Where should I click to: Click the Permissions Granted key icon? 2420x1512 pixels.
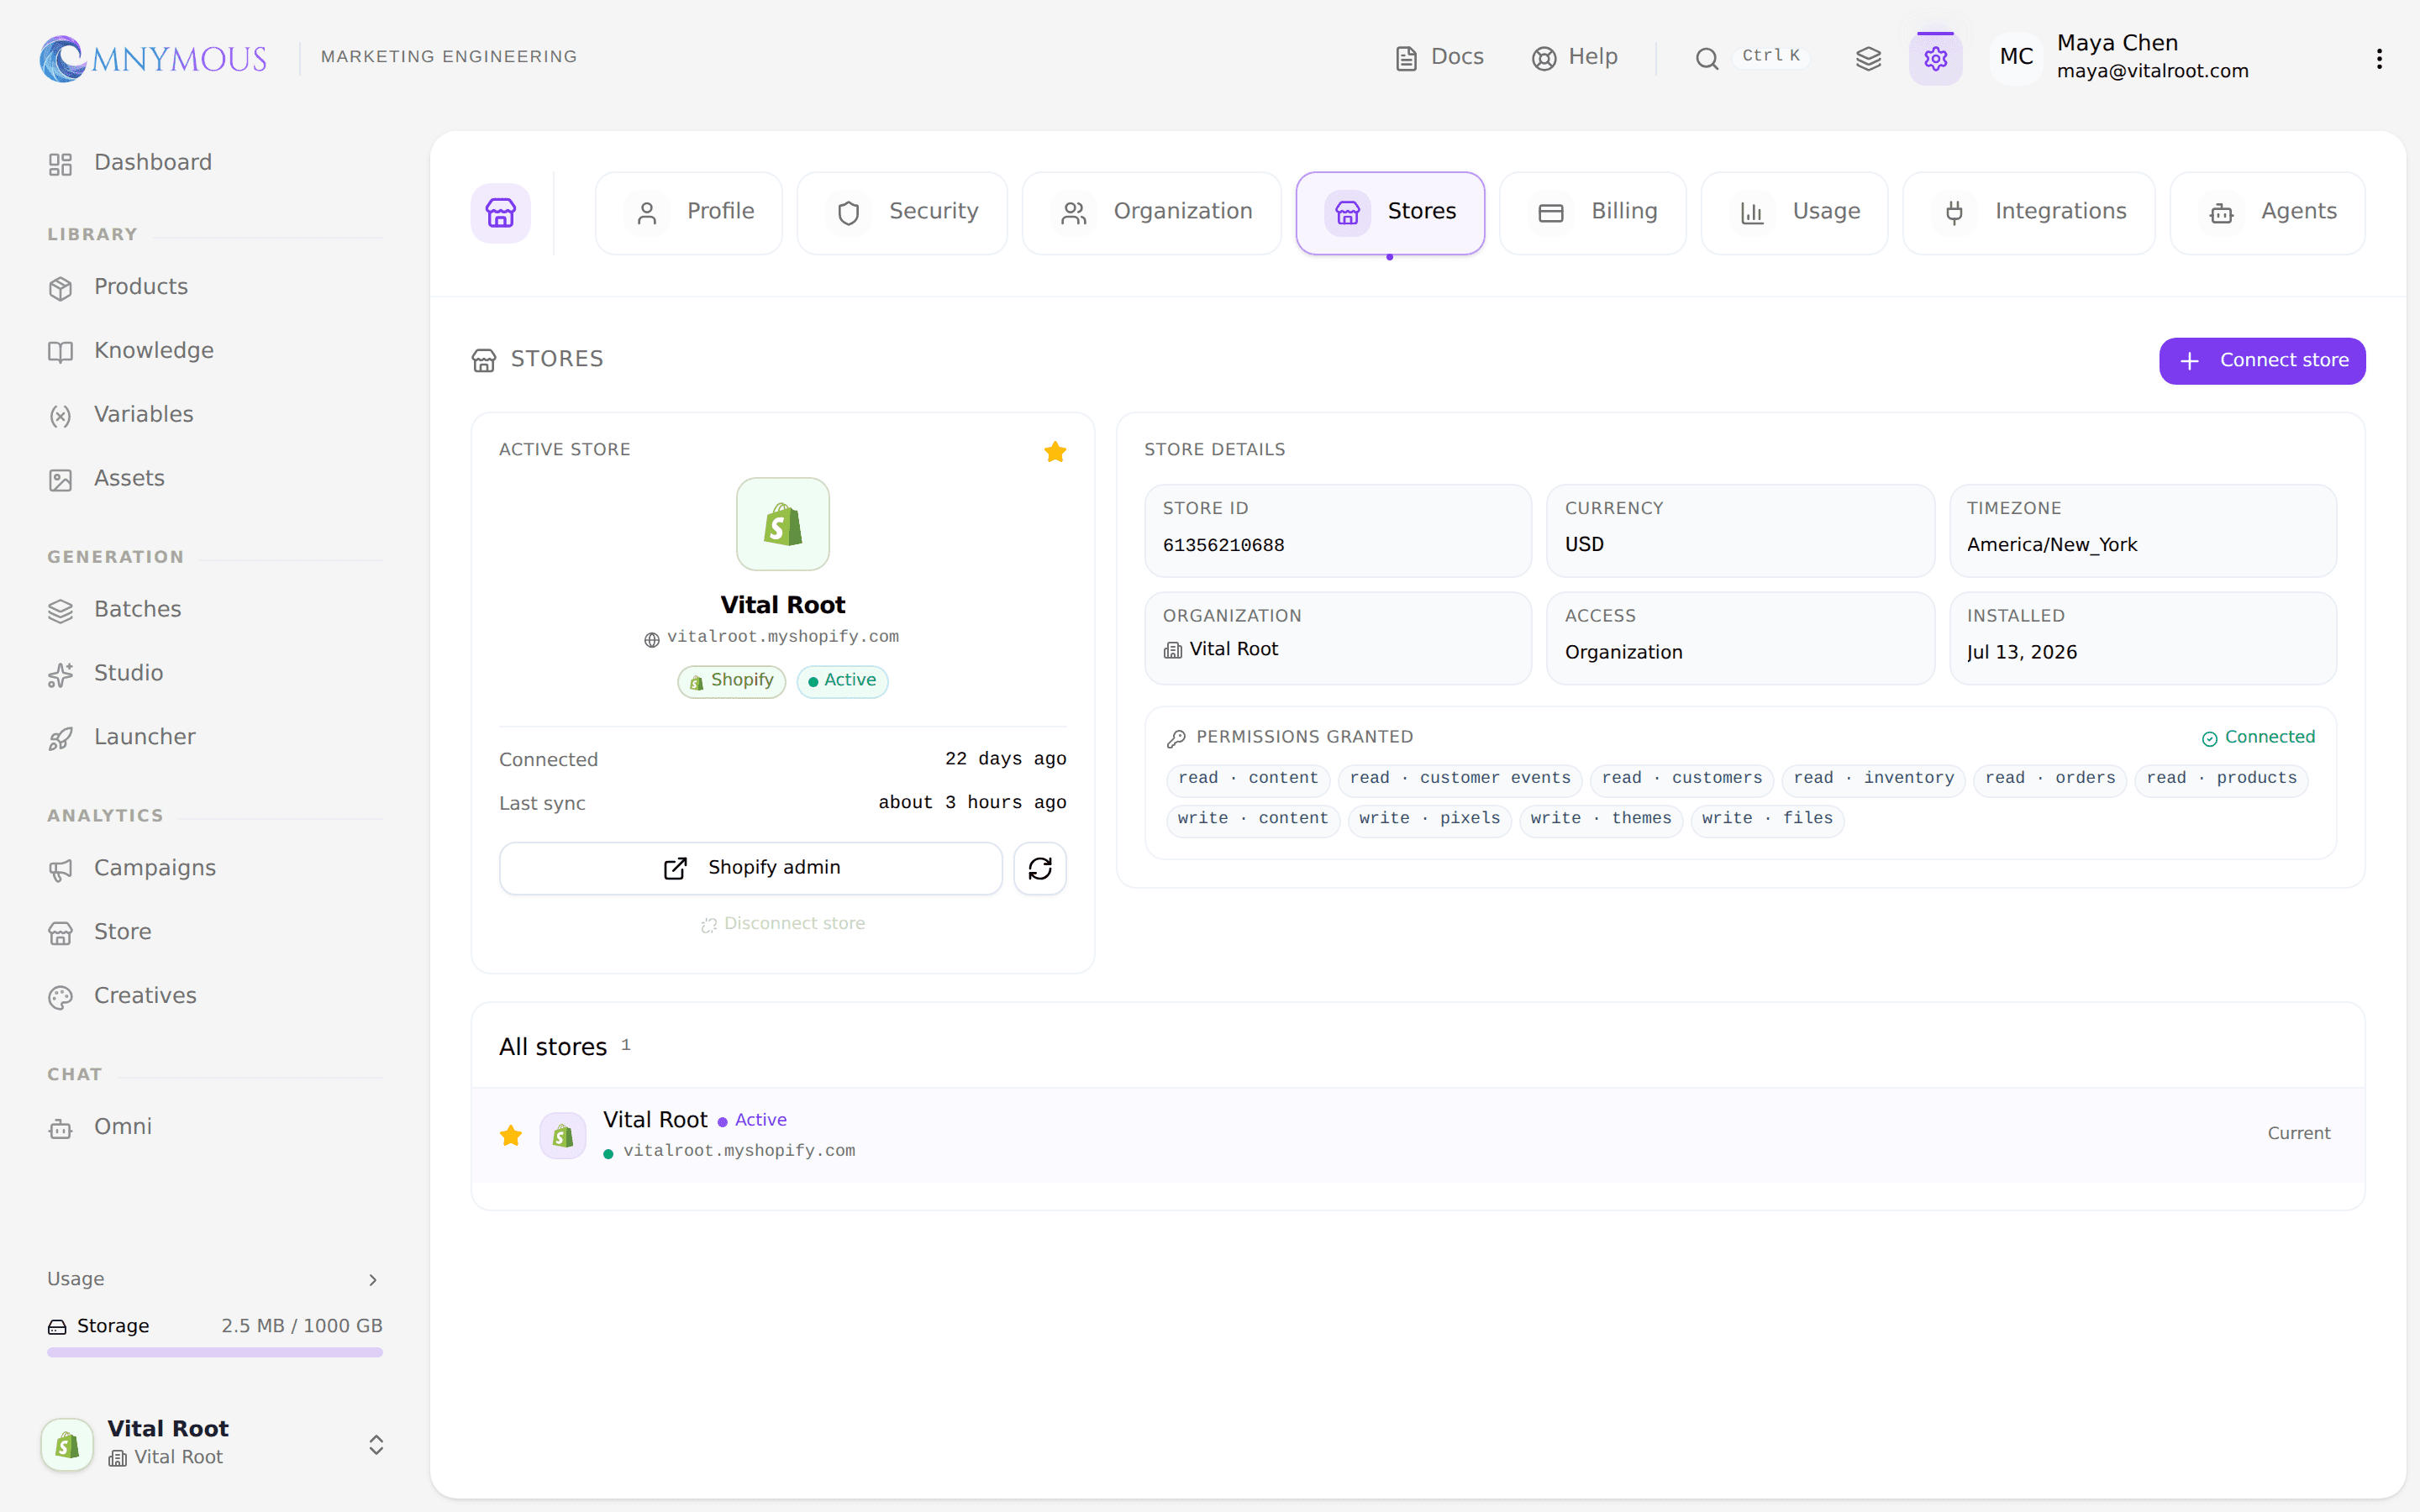click(x=1176, y=739)
